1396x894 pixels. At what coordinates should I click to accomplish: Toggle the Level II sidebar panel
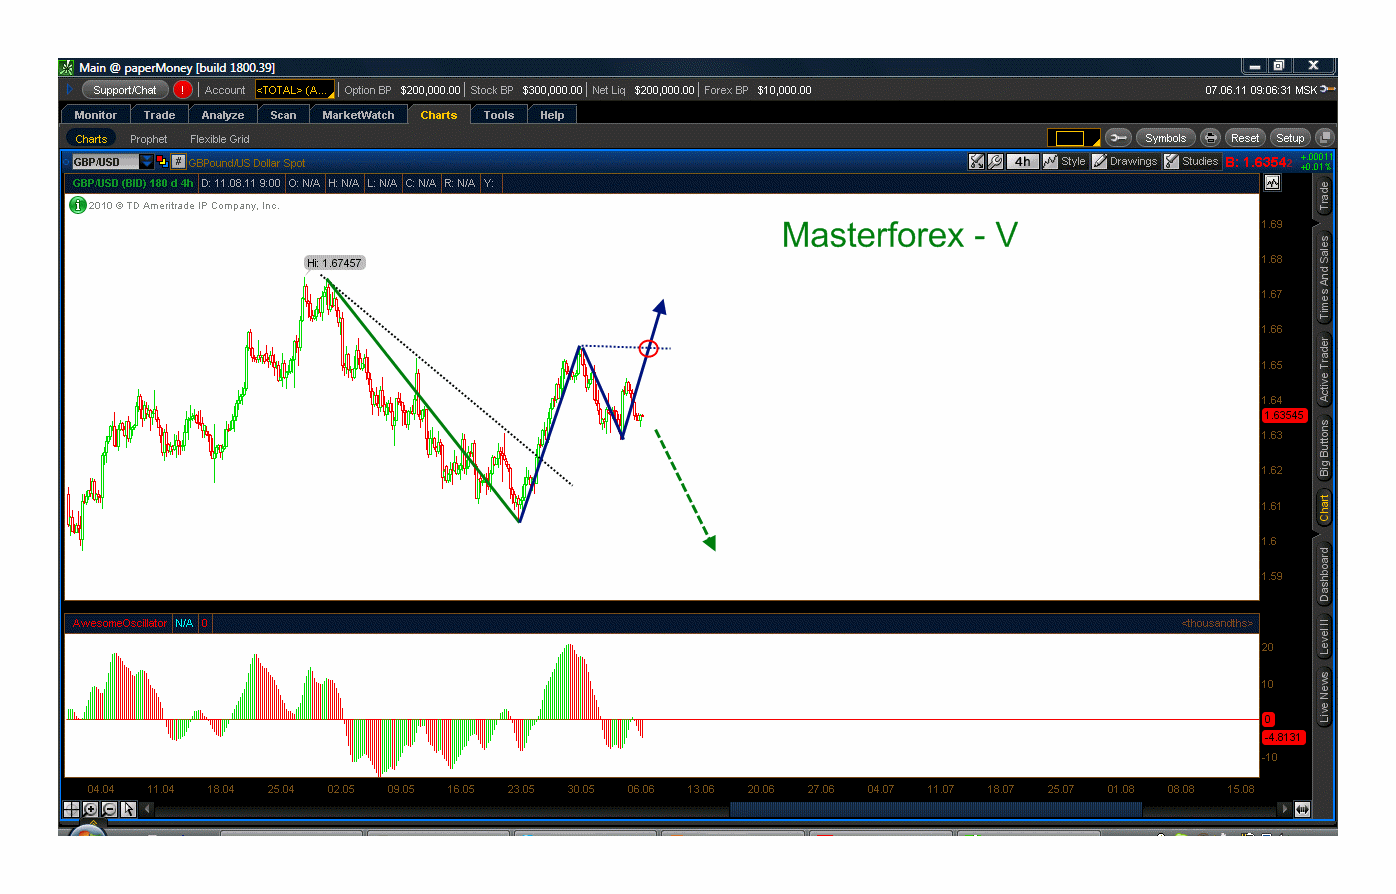1324,636
